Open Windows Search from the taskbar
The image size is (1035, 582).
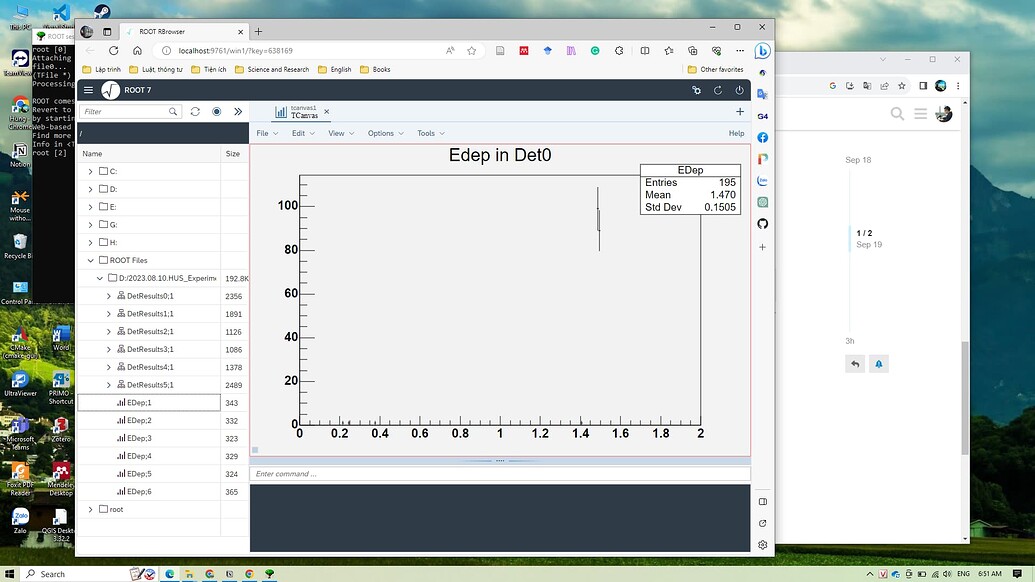(x=47, y=573)
